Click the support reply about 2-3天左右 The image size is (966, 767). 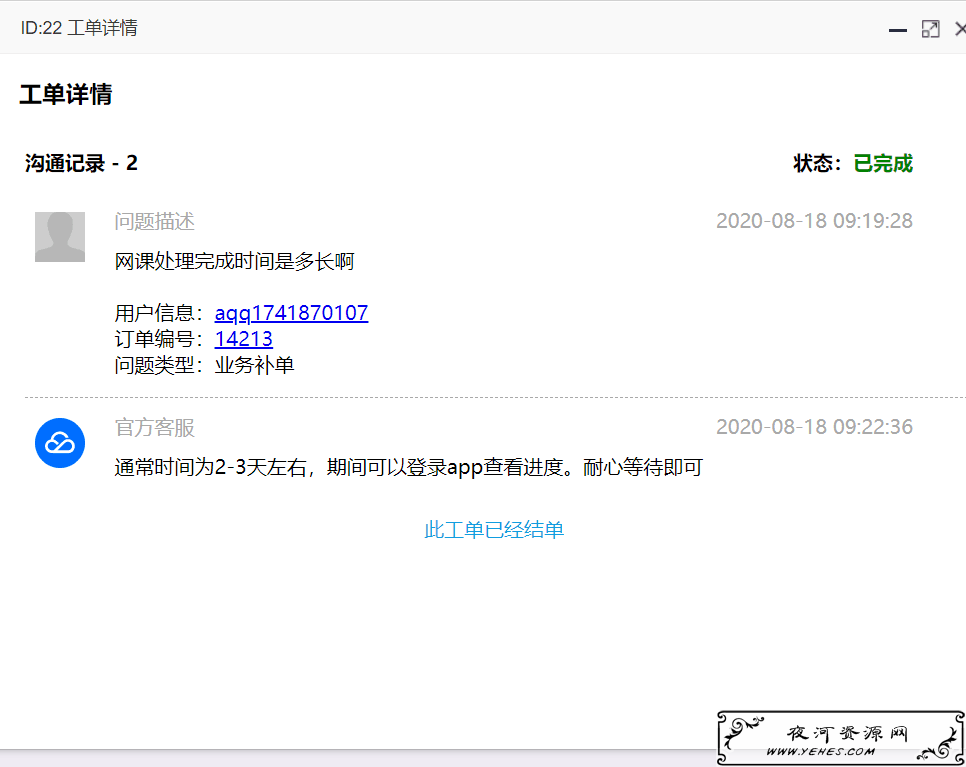[x=408, y=468]
